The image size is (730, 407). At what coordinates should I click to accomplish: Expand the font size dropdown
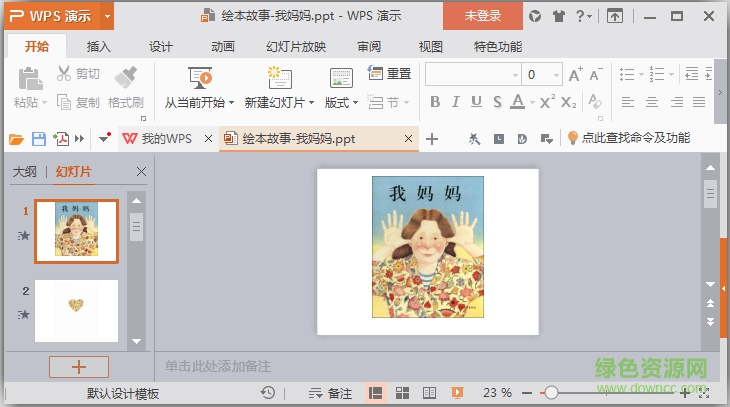coord(556,75)
